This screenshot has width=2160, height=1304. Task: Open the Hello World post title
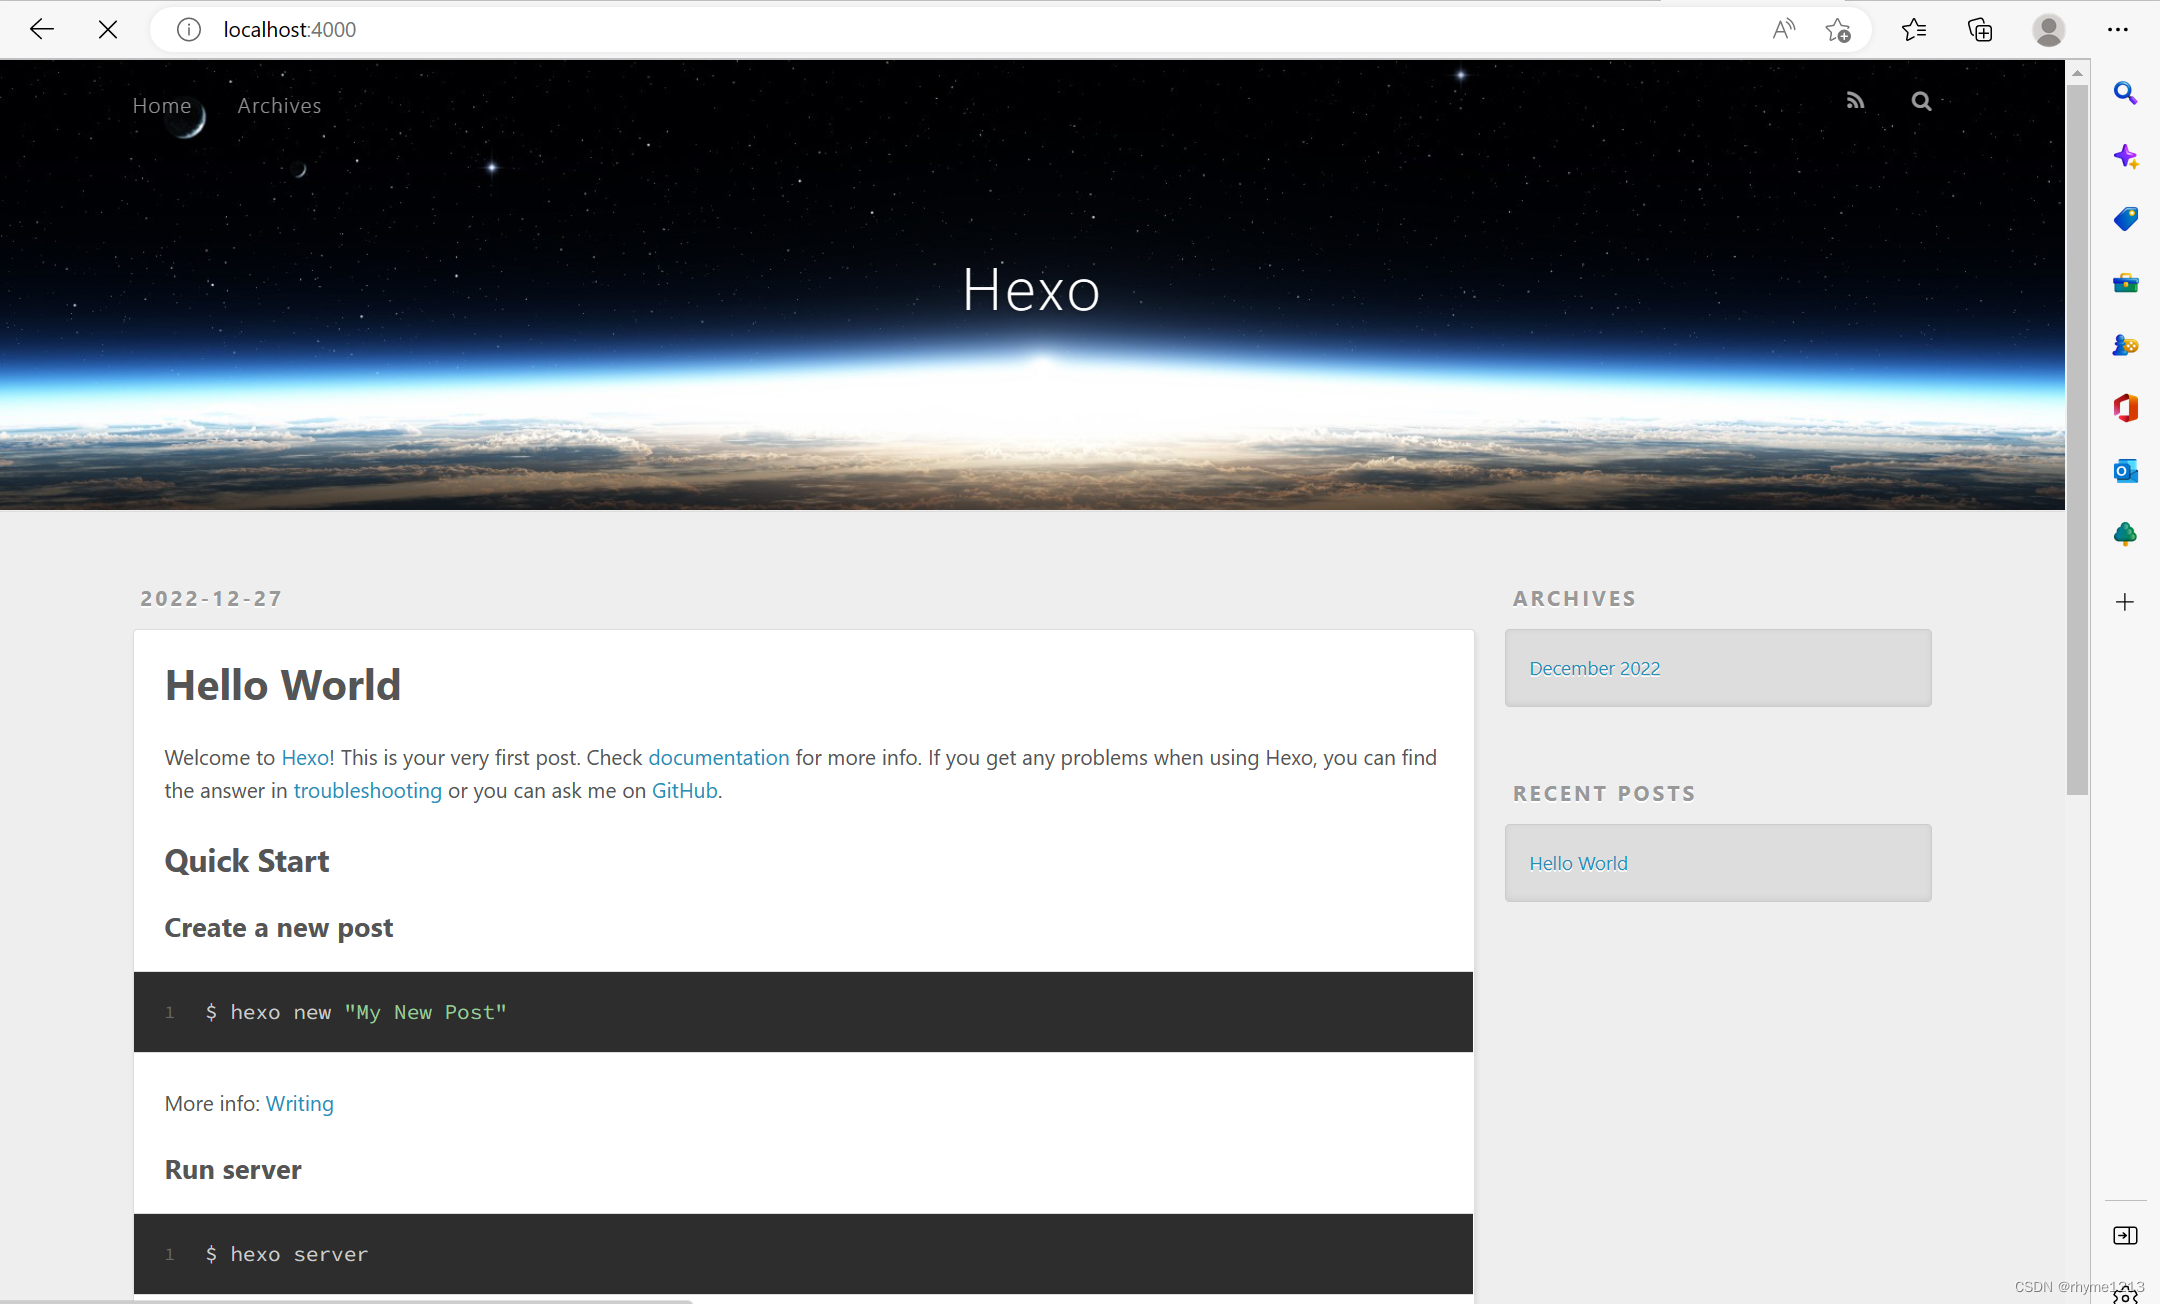[283, 685]
